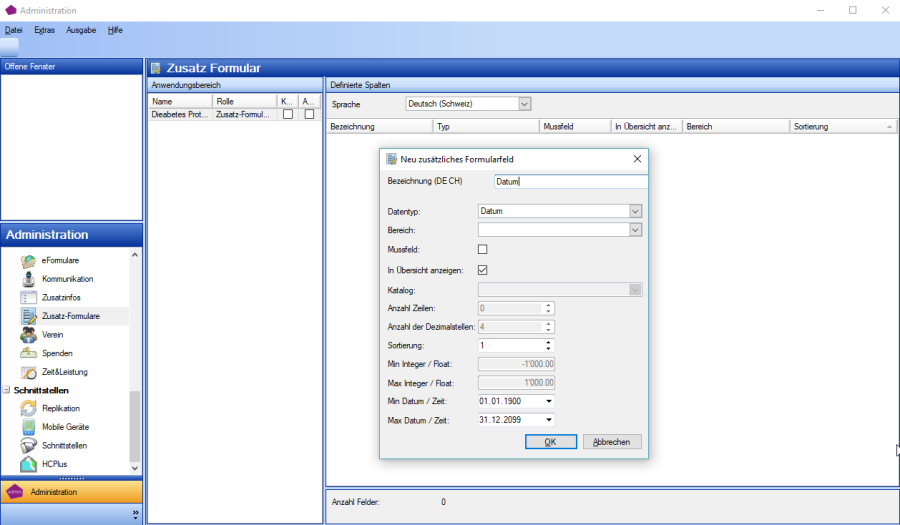Open the eFormulare sidebar icon

(x=29, y=261)
